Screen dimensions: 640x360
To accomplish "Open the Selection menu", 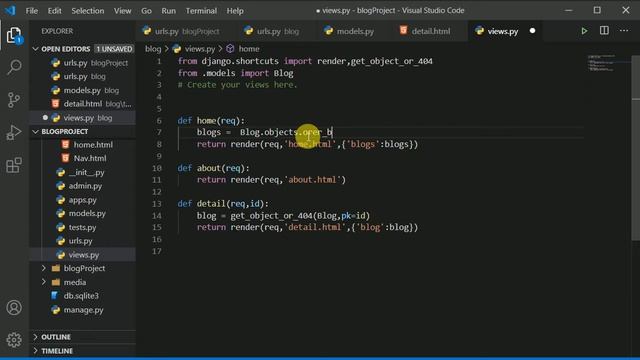I will 88,11.
